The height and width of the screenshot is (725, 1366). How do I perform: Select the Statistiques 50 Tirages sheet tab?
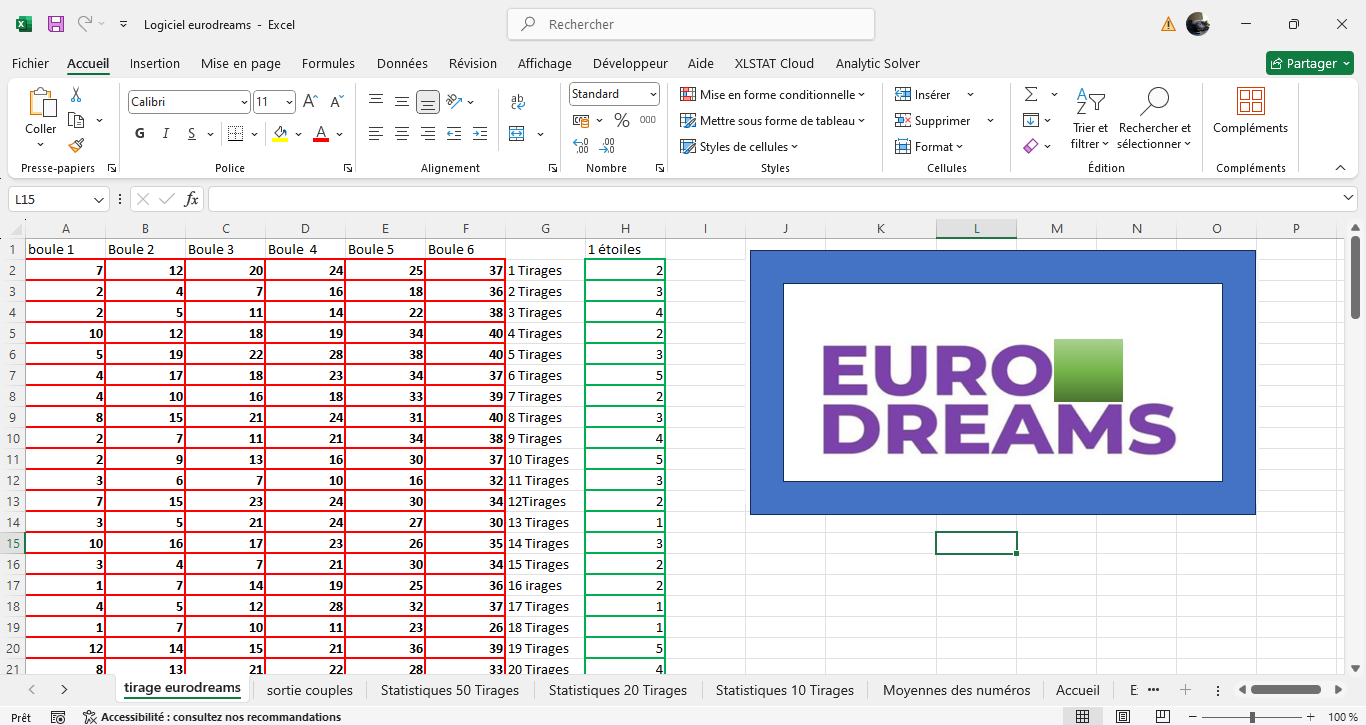coord(450,690)
